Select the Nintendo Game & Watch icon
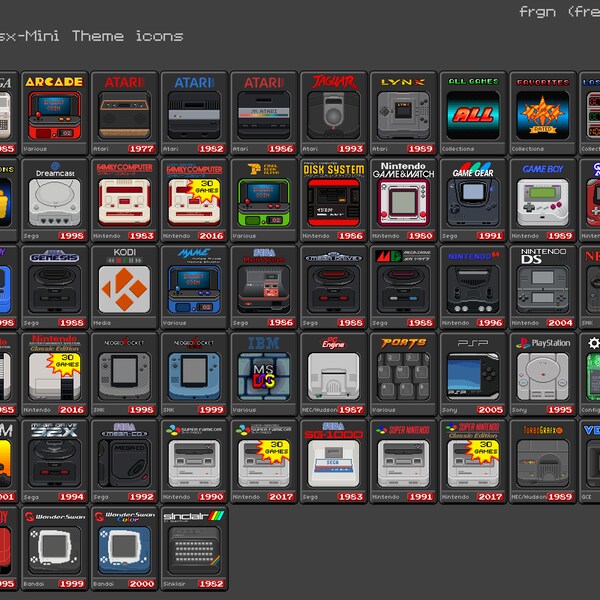The height and width of the screenshot is (600, 600). 403,200
